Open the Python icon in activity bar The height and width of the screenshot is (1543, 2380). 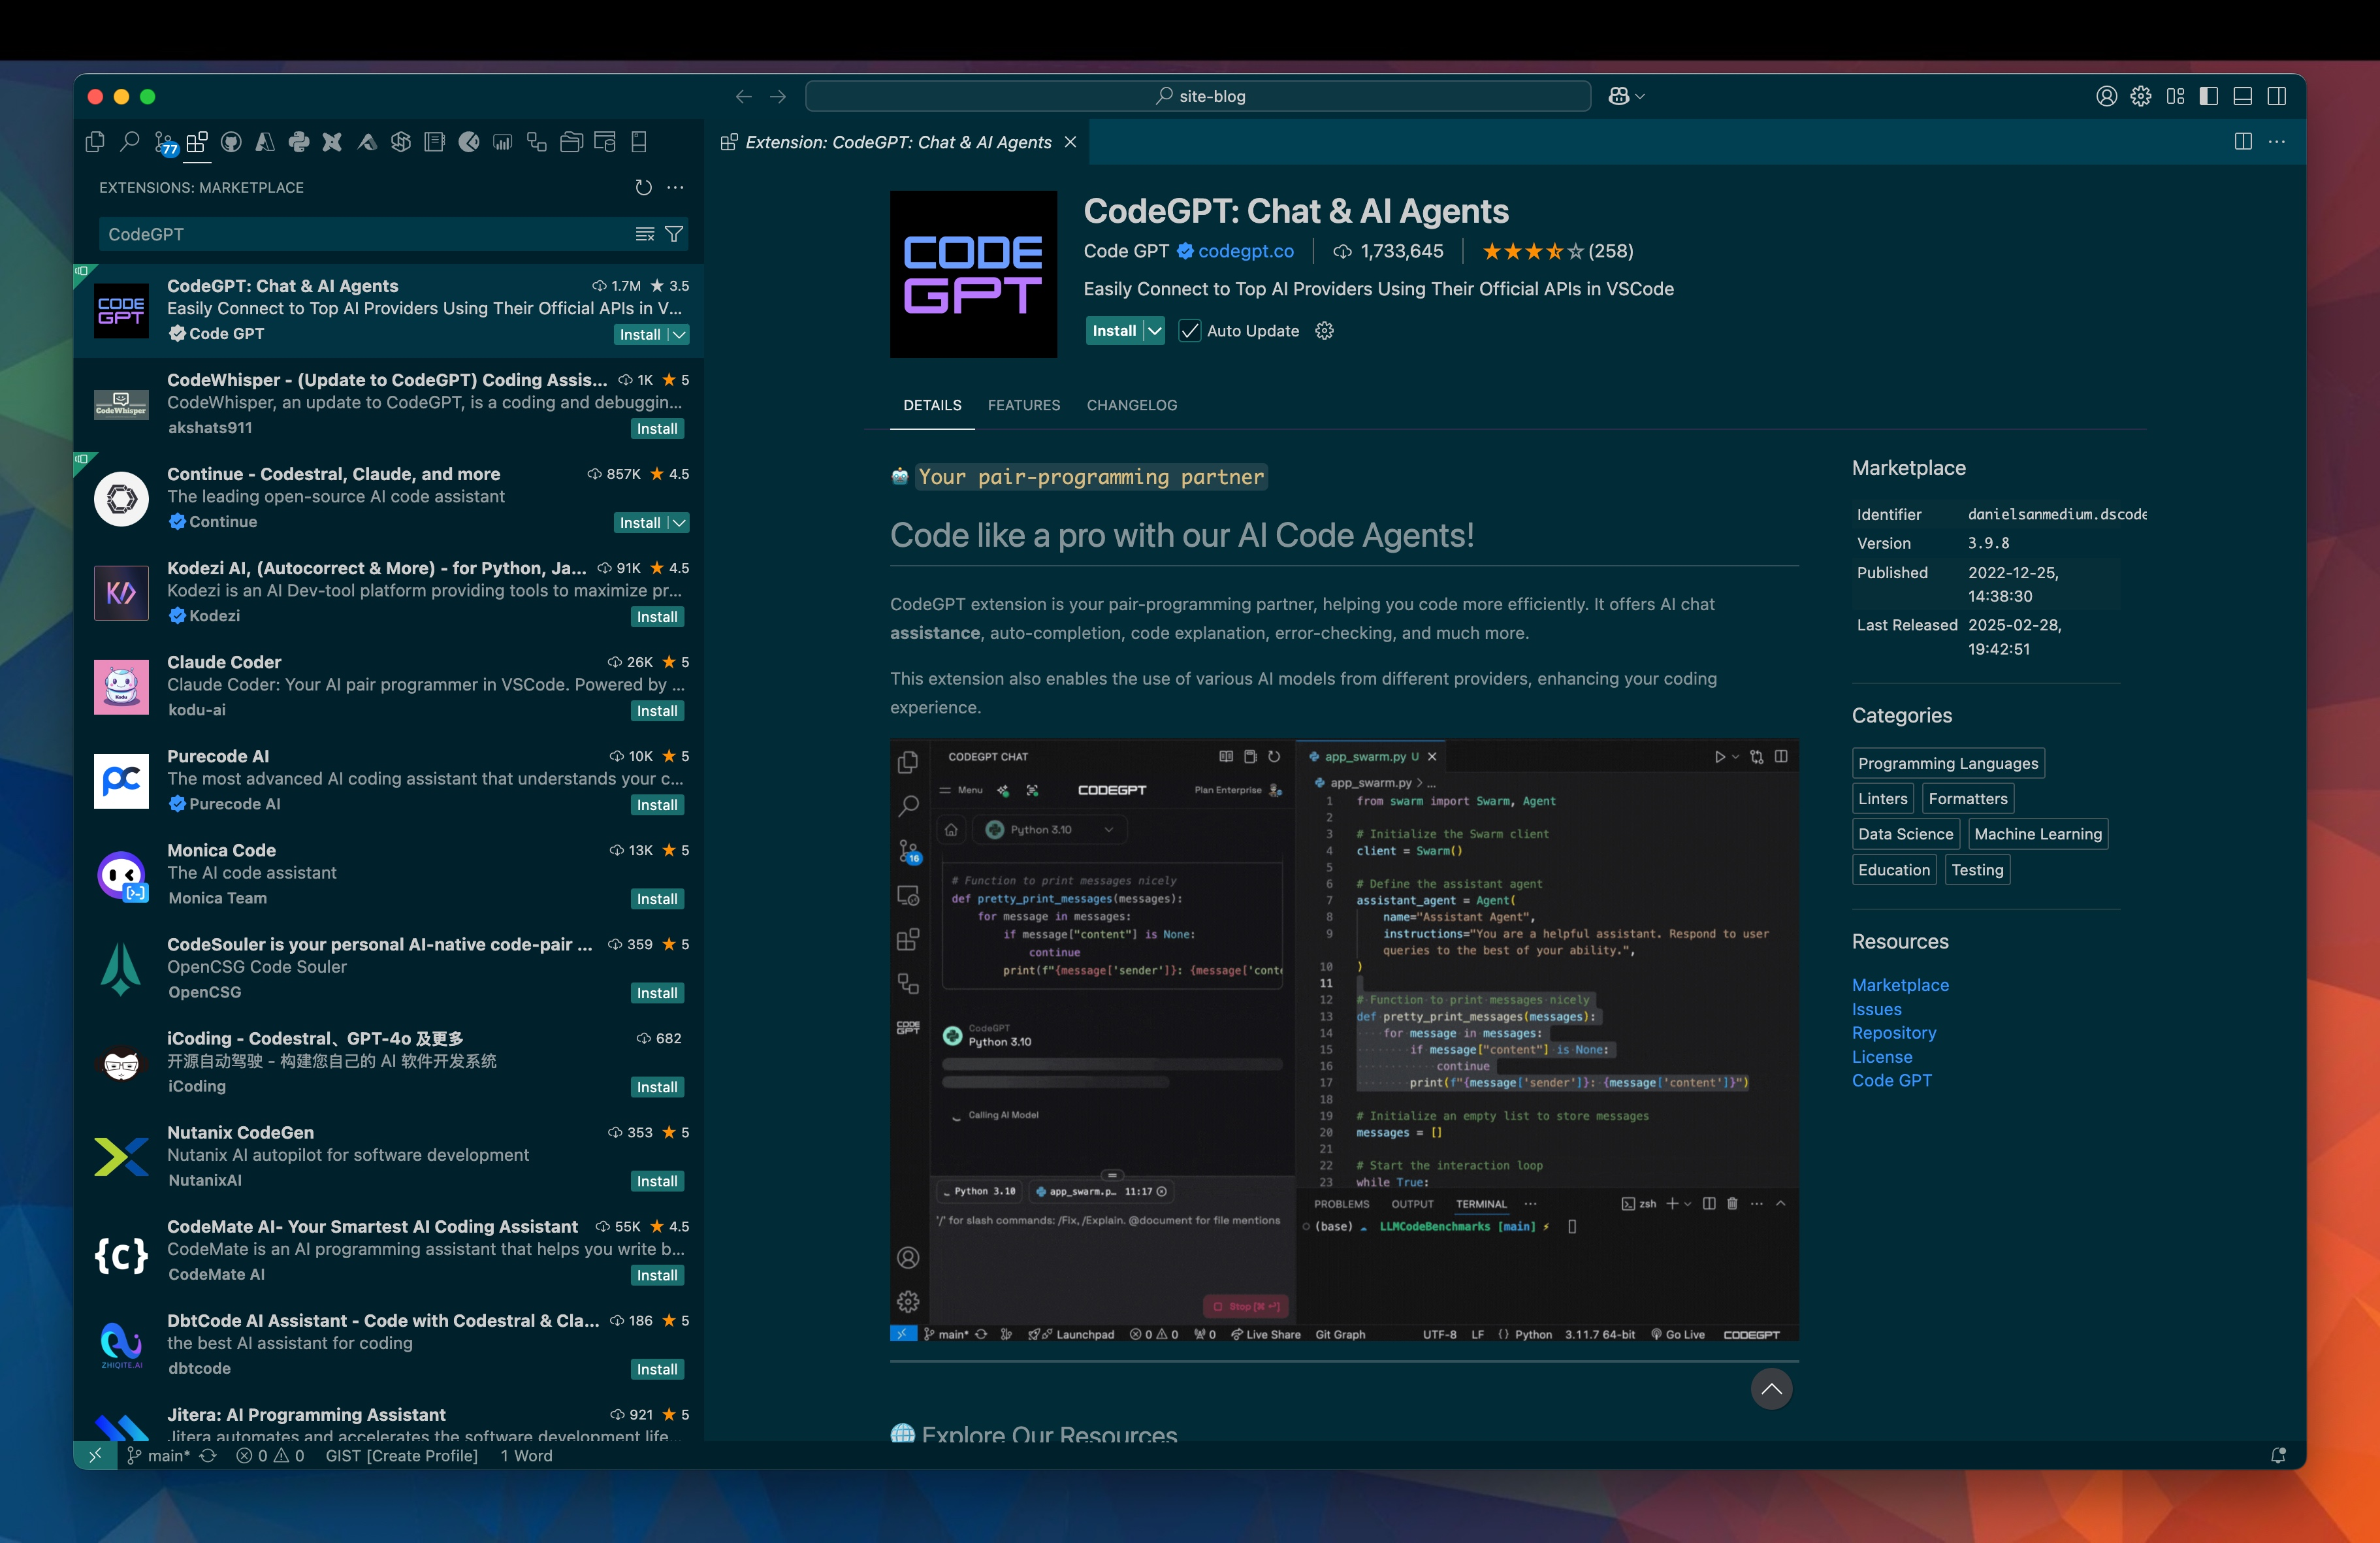point(299,142)
